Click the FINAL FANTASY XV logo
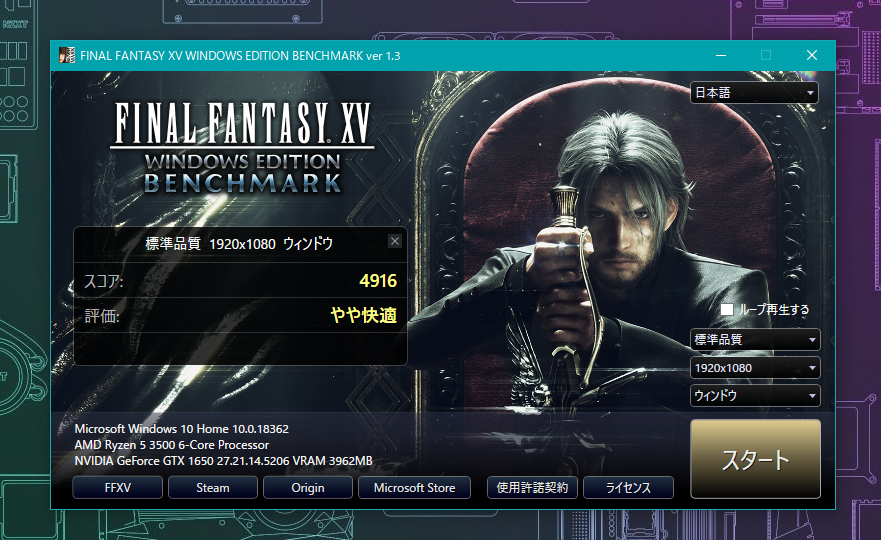Viewport: 881px width, 540px height. [x=242, y=148]
